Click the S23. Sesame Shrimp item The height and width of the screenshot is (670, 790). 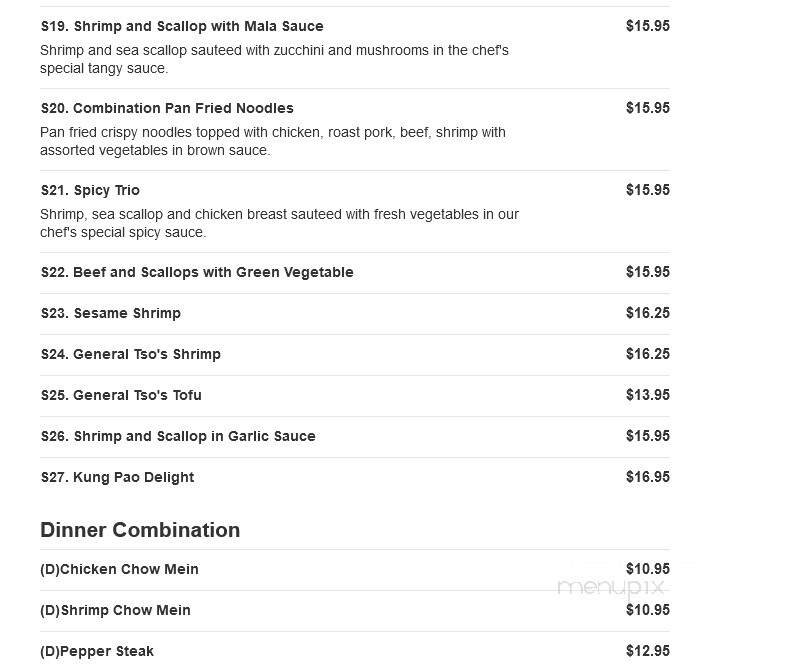click(x=111, y=313)
